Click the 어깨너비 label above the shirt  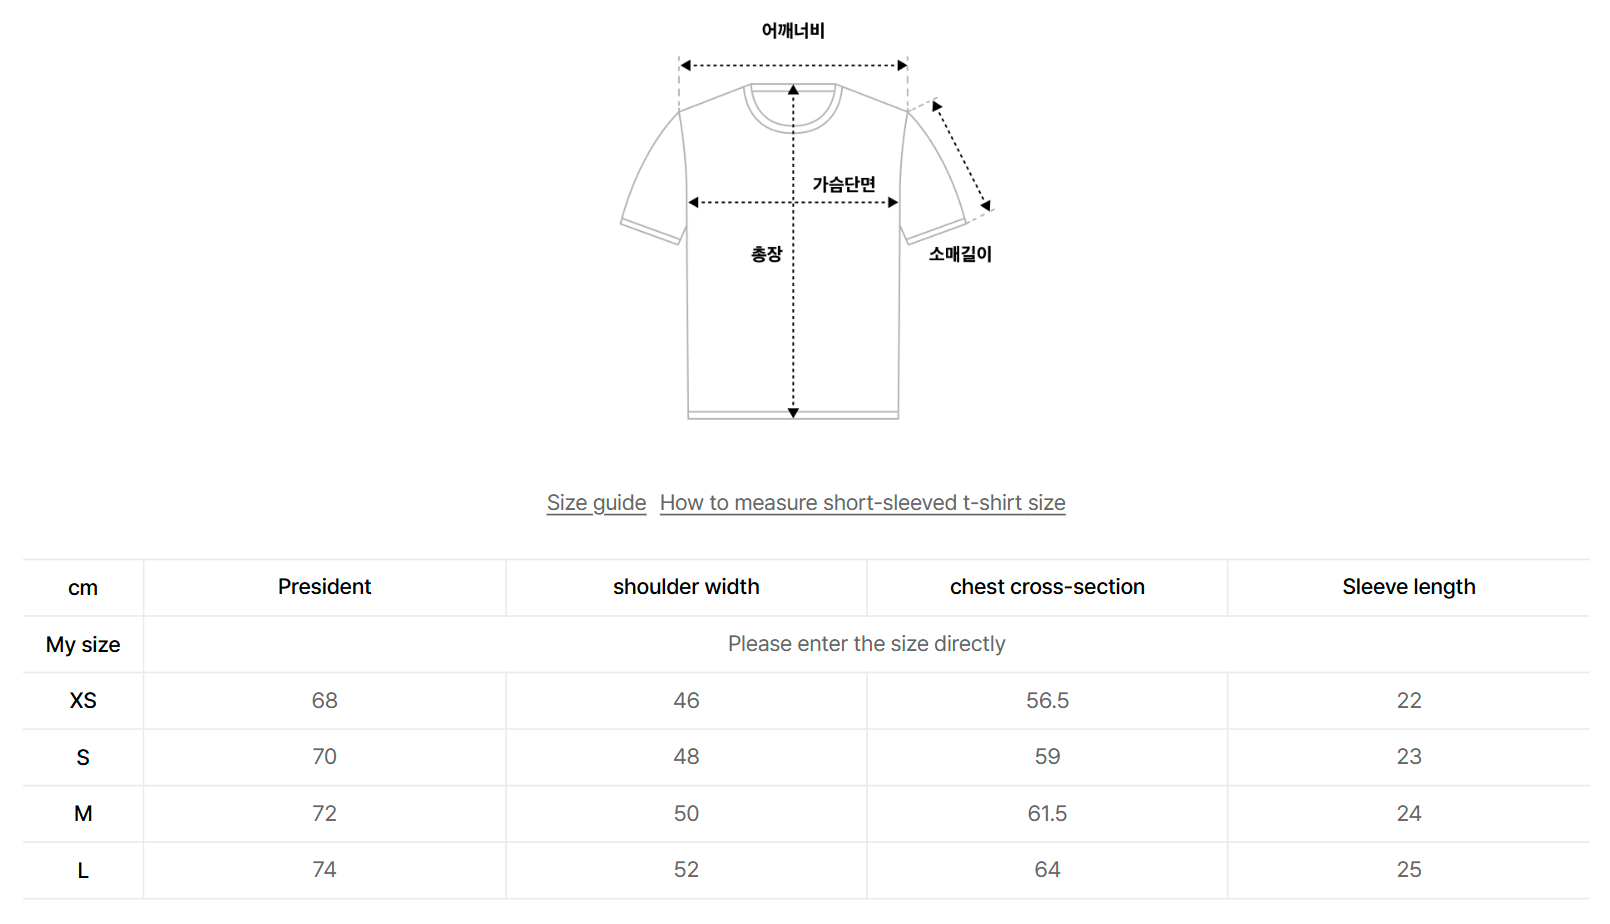point(793,31)
